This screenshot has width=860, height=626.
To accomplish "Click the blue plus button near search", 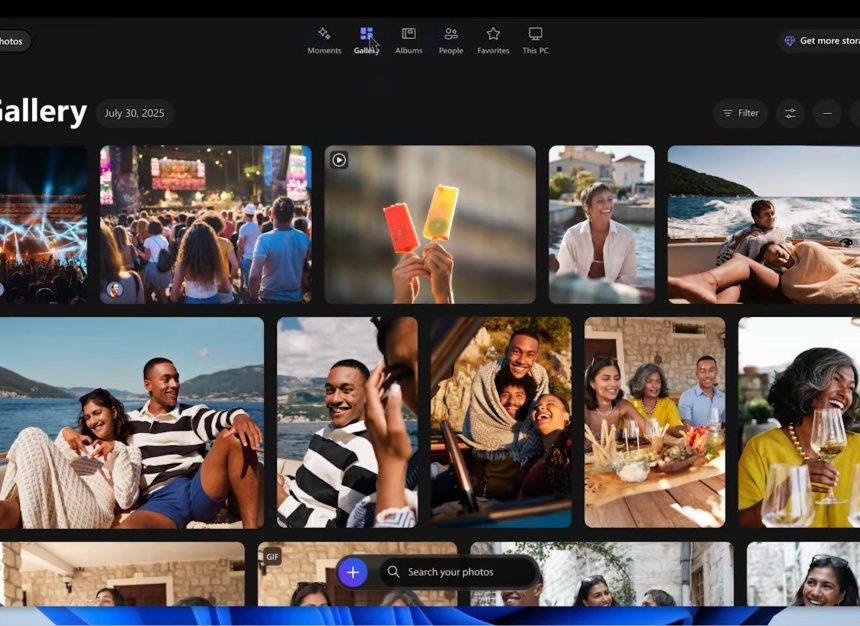I will (x=352, y=571).
